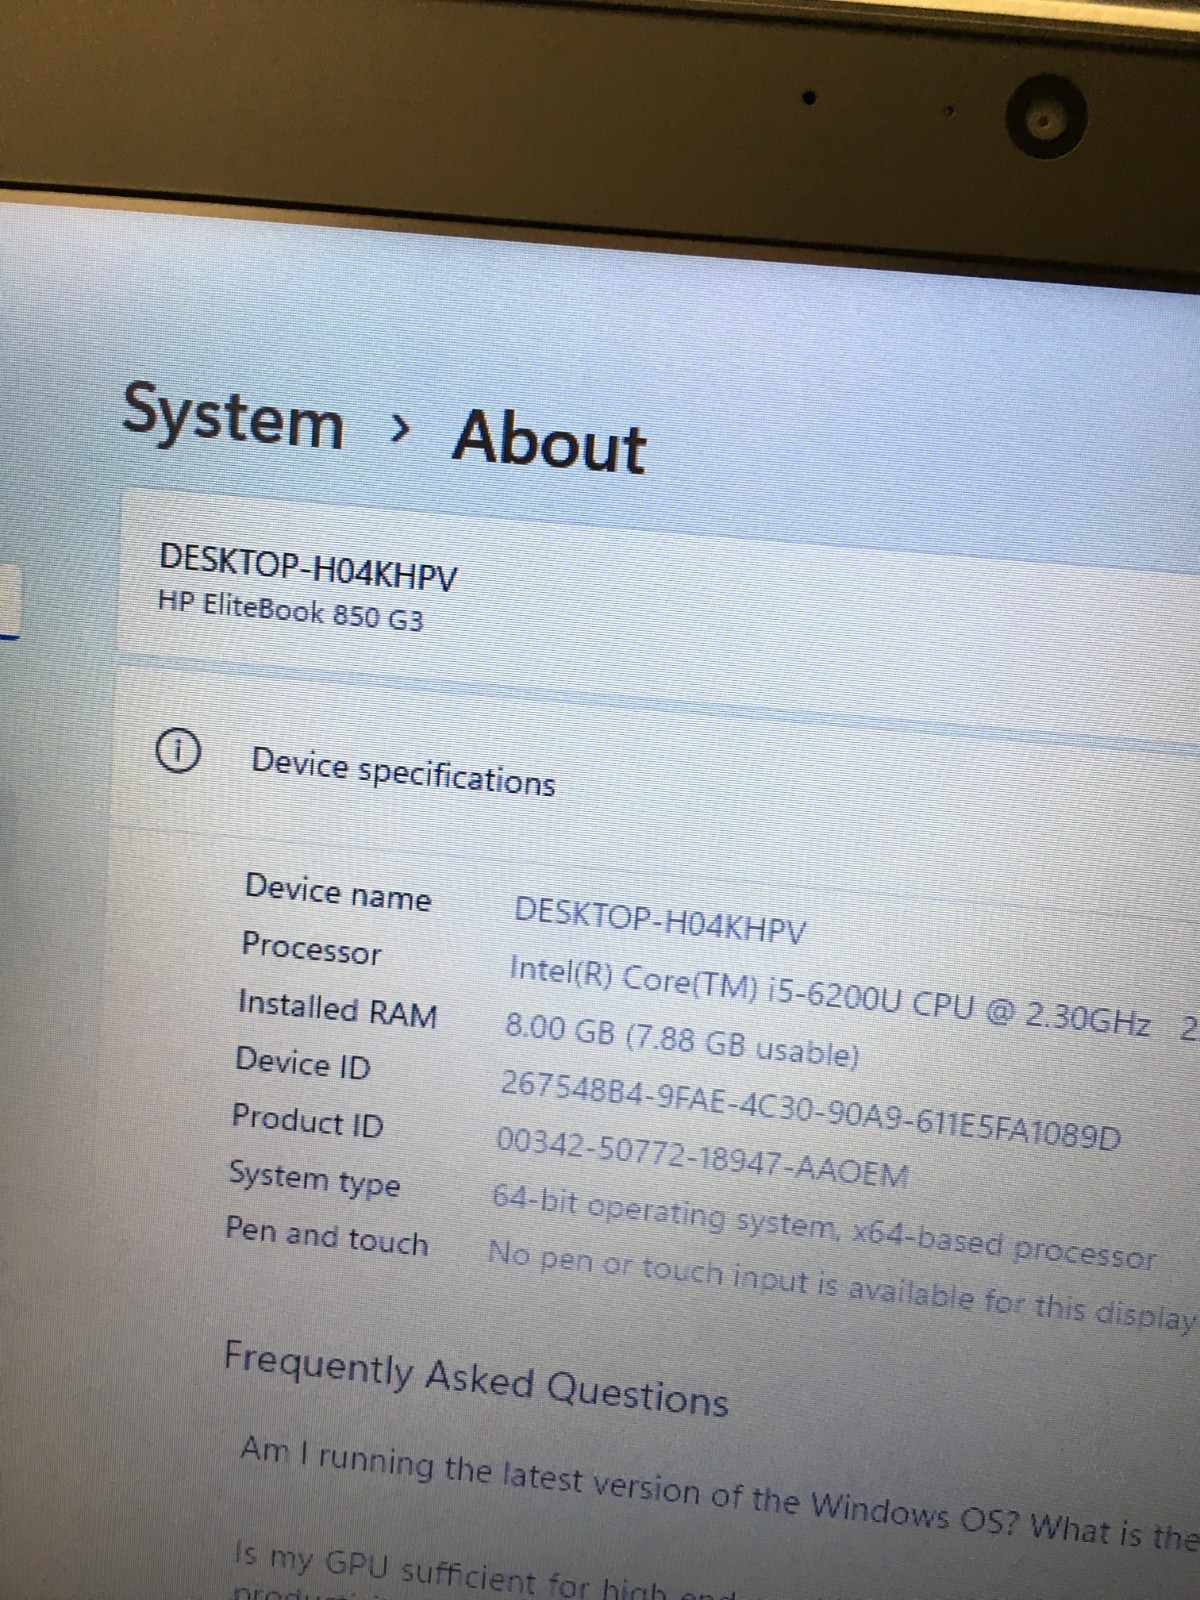
Task: Open the latest Windows OS version question
Action: [x=718, y=1492]
